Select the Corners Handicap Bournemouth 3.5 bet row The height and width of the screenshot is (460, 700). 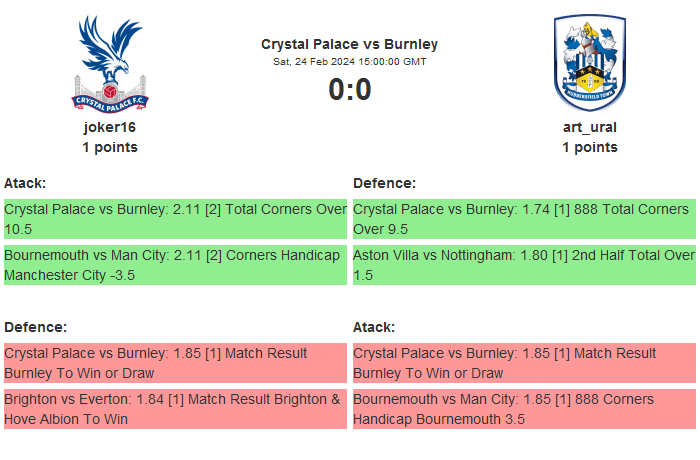[x=524, y=409]
